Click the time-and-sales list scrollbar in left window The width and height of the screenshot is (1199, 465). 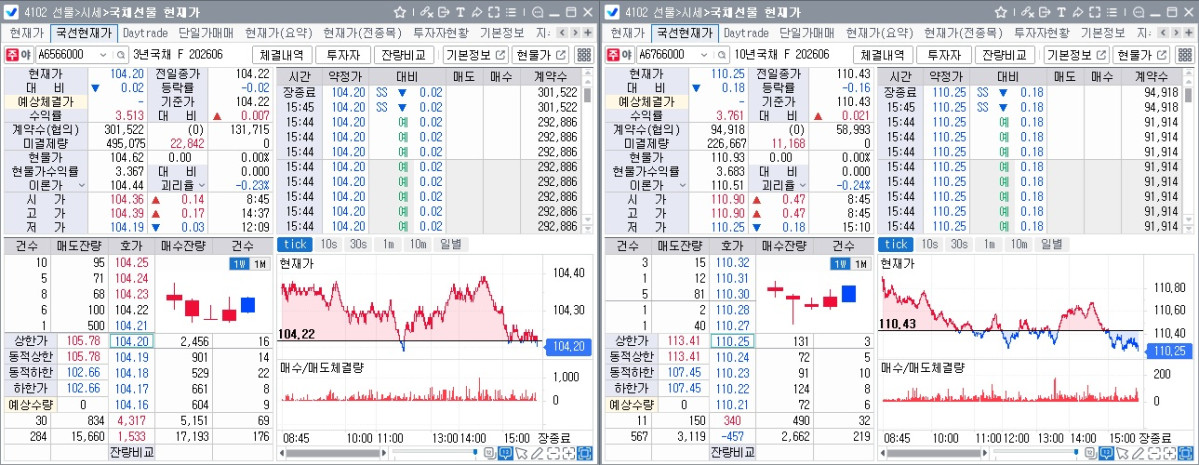587,95
